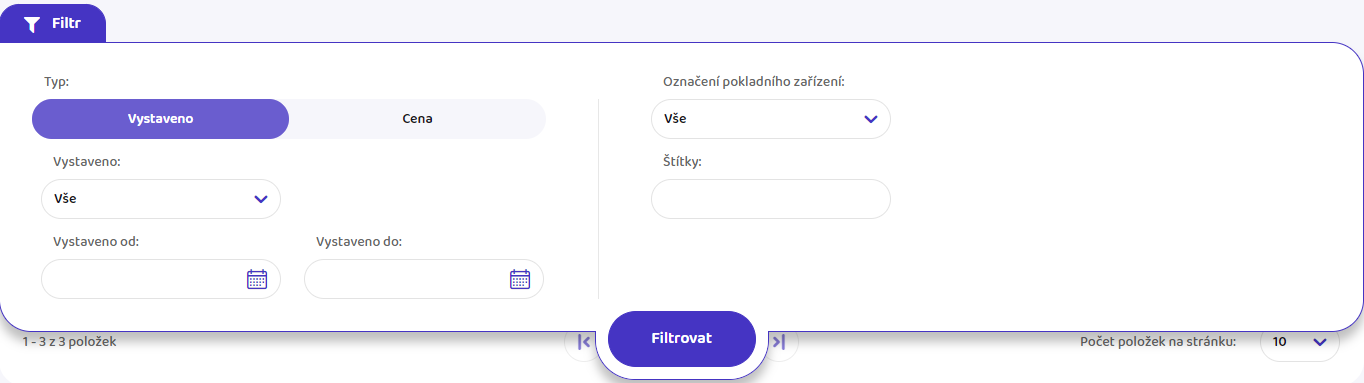This screenshot has height=383, width=1364.
Task: Jump to first page of results
Action: (584, 342)
